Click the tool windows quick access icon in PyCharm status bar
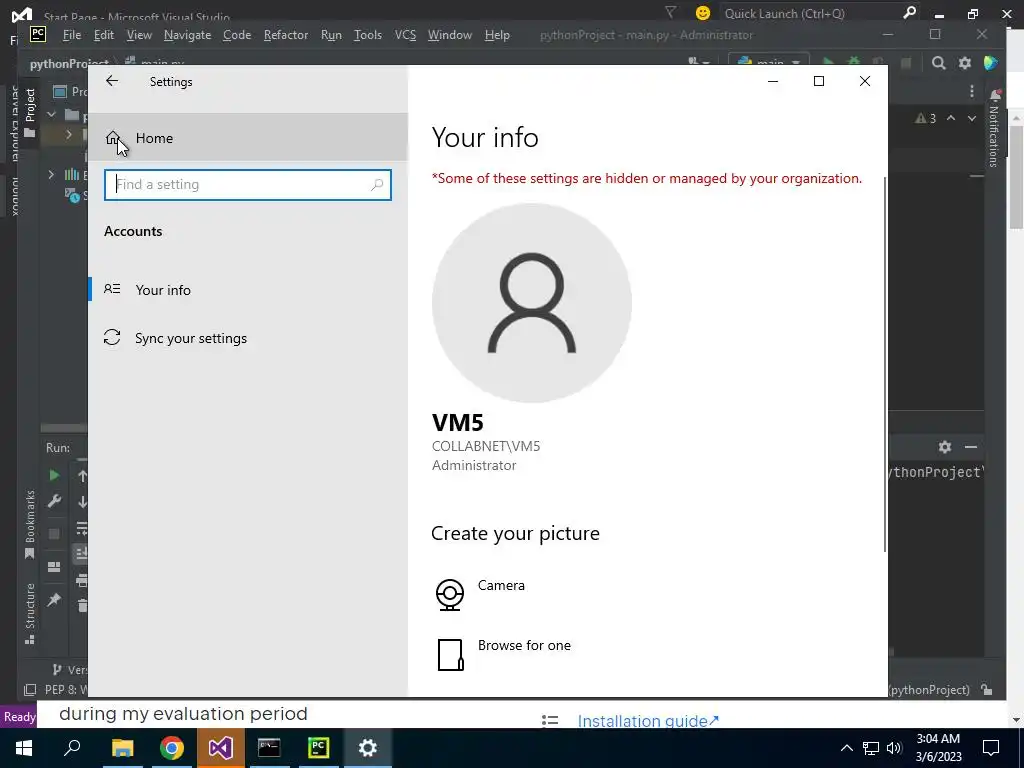1024x768 pixels. coord(29,690)
